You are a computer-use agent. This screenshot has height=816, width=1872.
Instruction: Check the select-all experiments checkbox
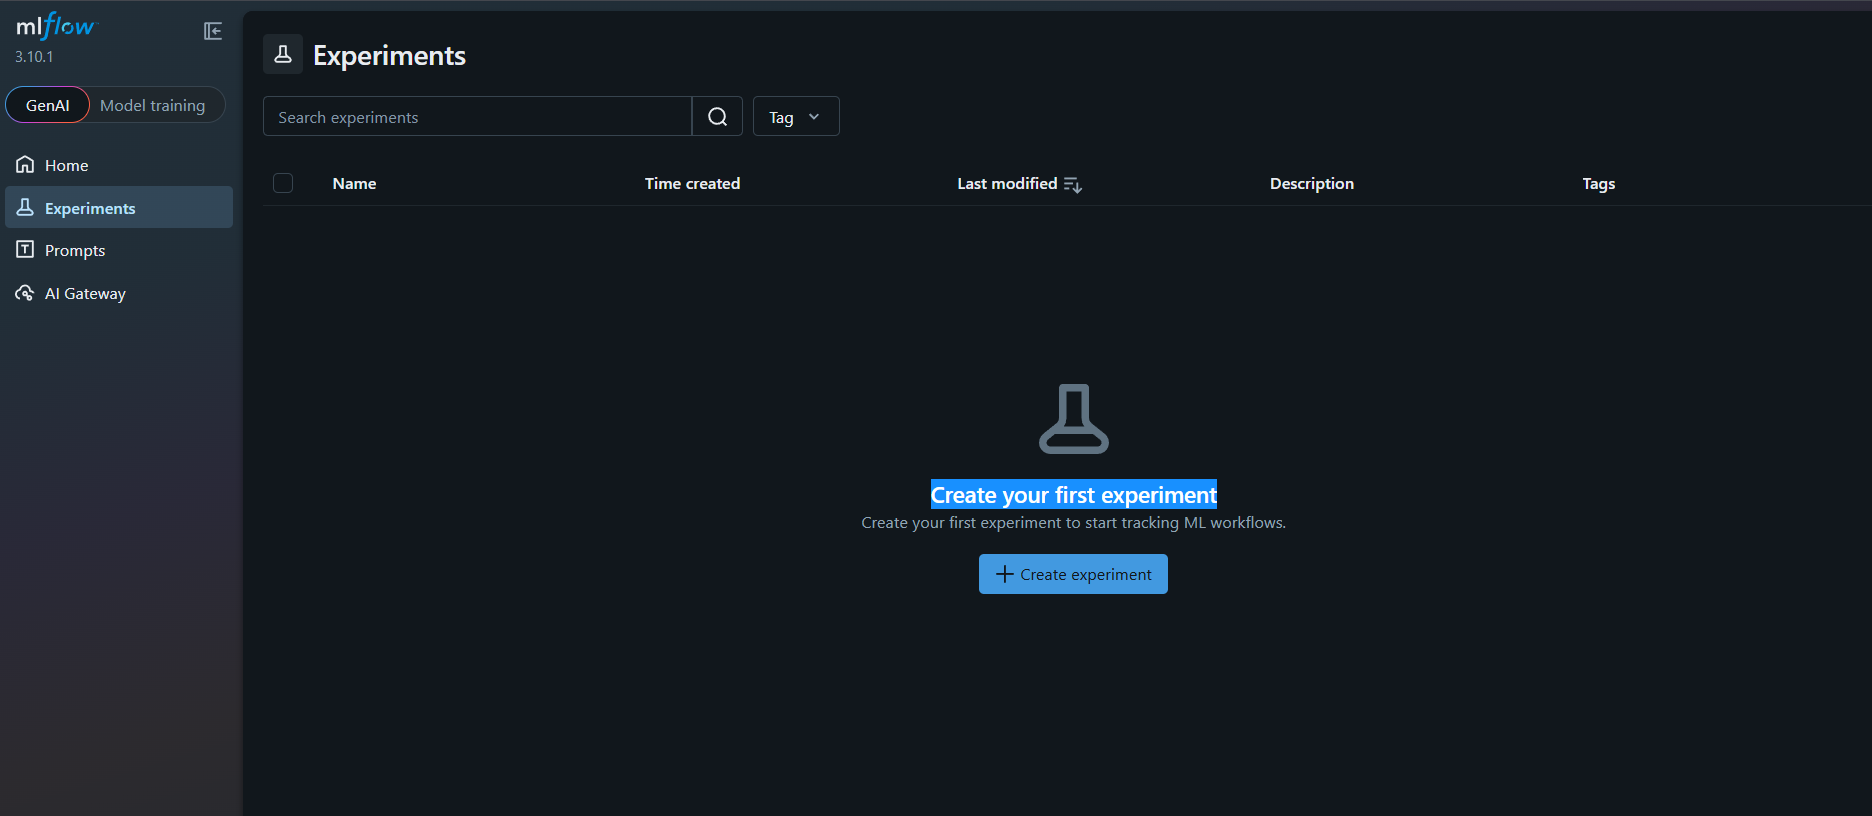[283, 183]
